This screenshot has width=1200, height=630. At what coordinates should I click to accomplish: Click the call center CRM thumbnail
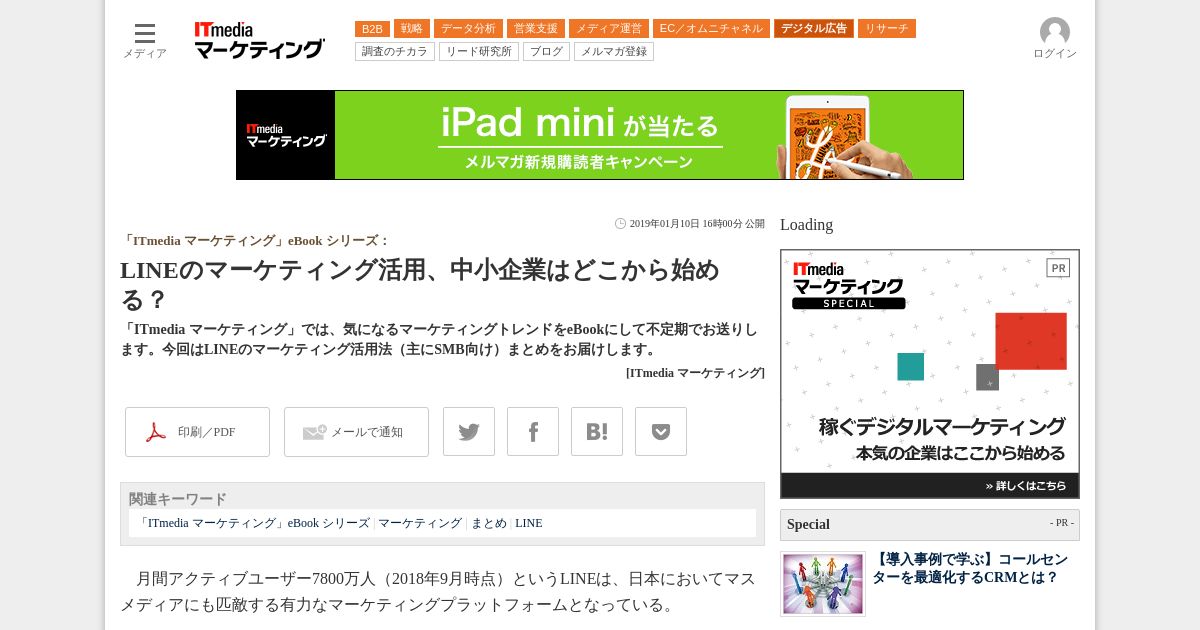[823, 583]
